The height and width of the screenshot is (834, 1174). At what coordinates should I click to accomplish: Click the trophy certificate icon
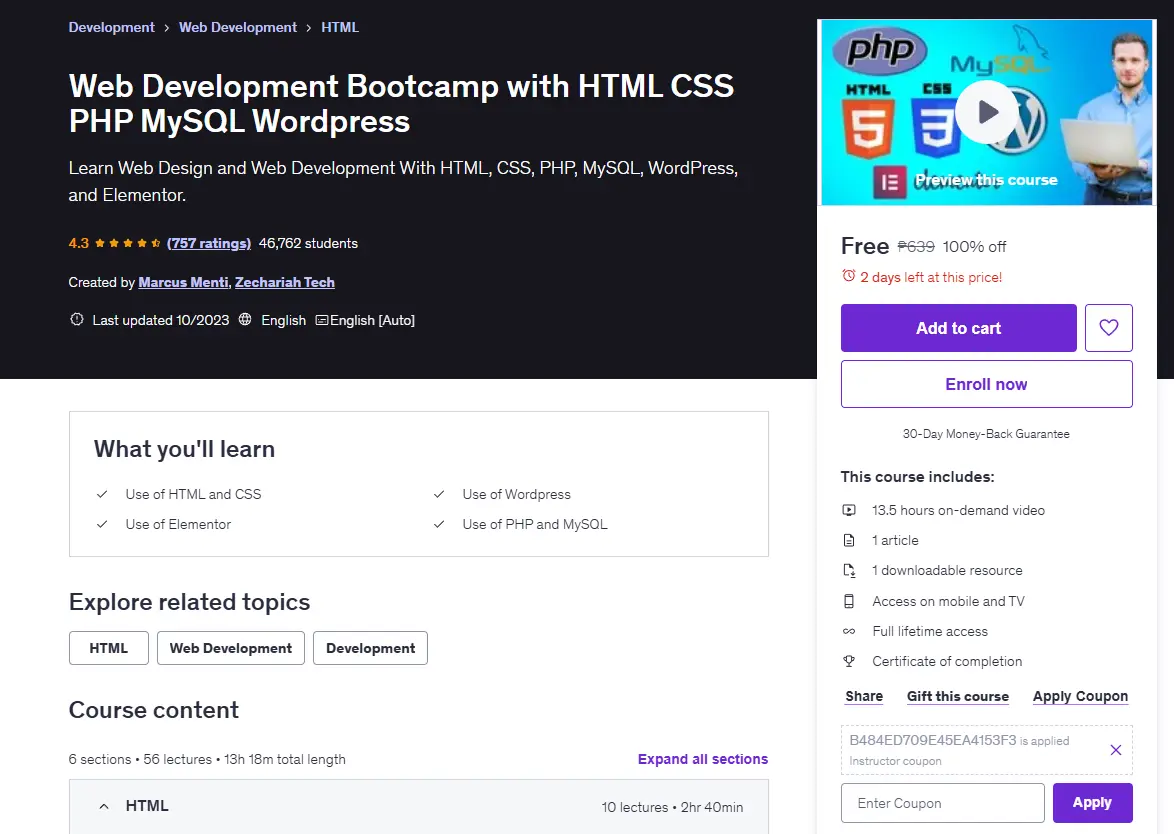[849, 661]
